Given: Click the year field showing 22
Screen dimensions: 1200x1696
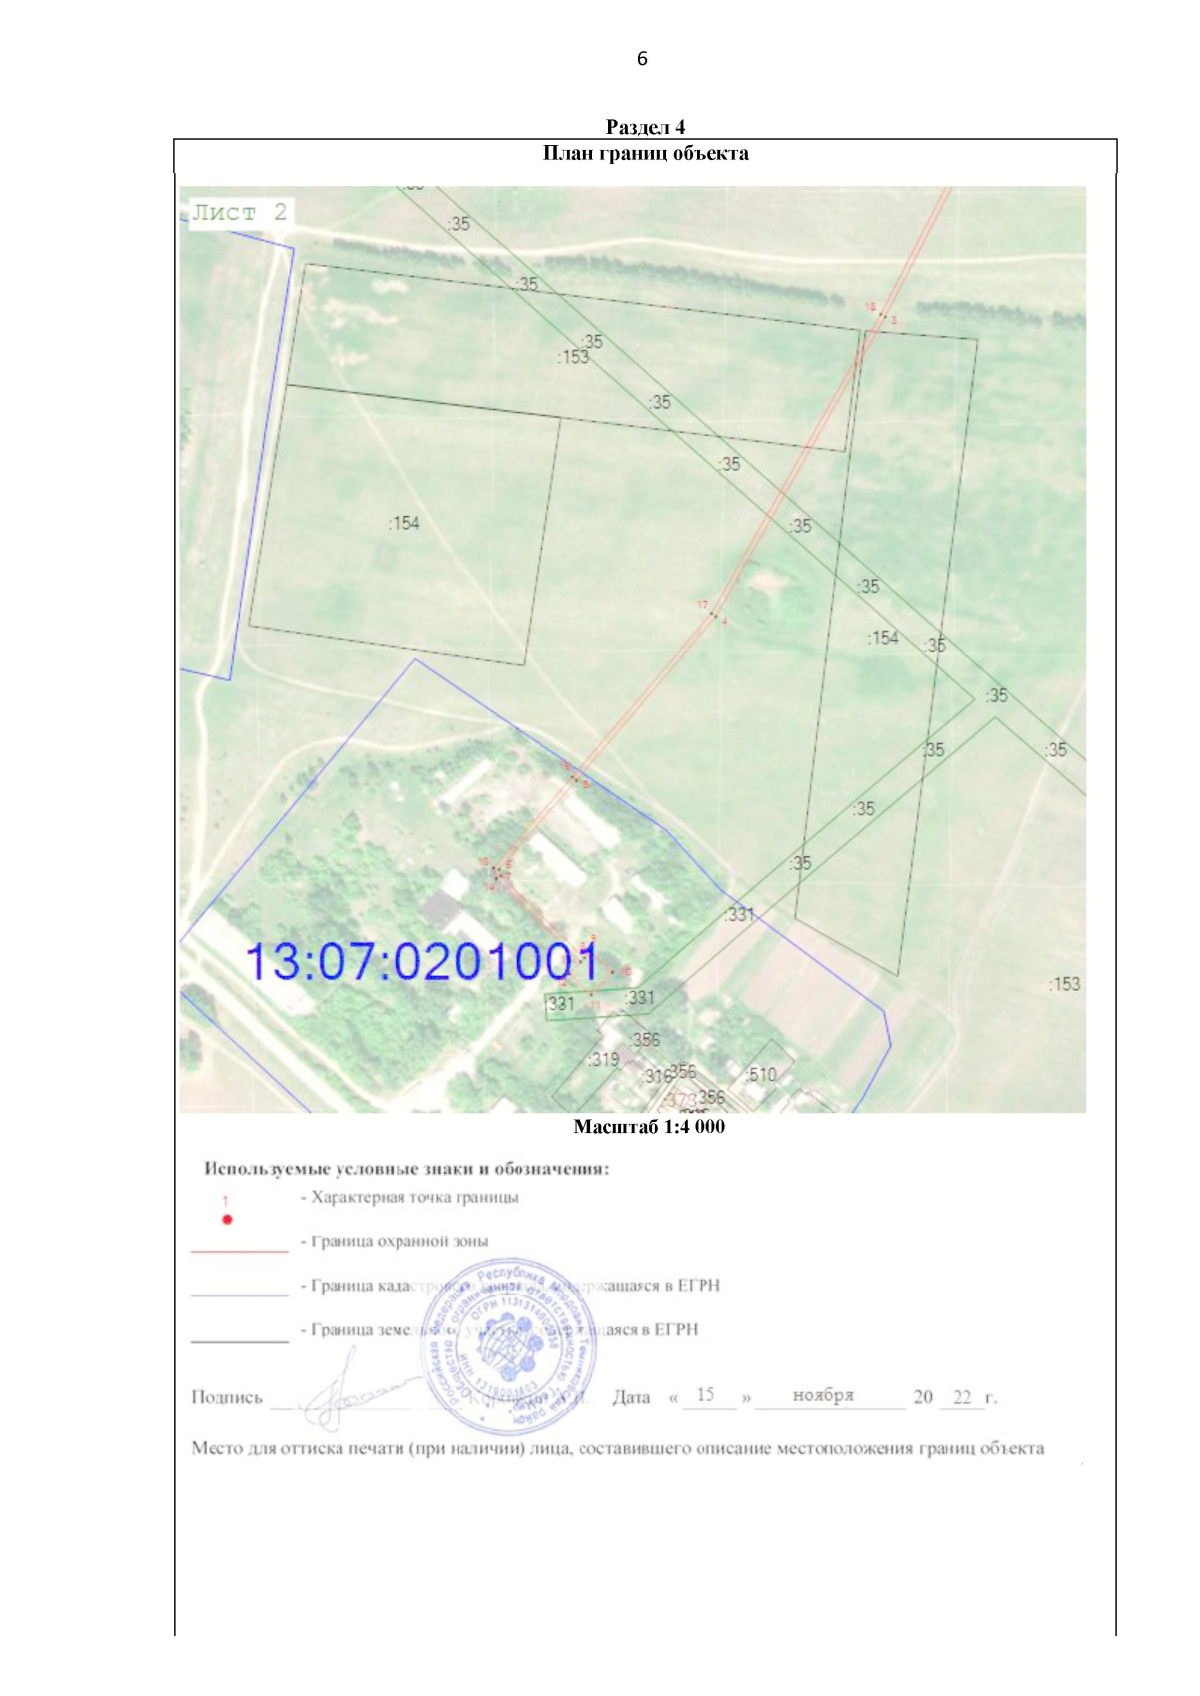Looking at the screenshot, I should click(x=962, y=1397).
